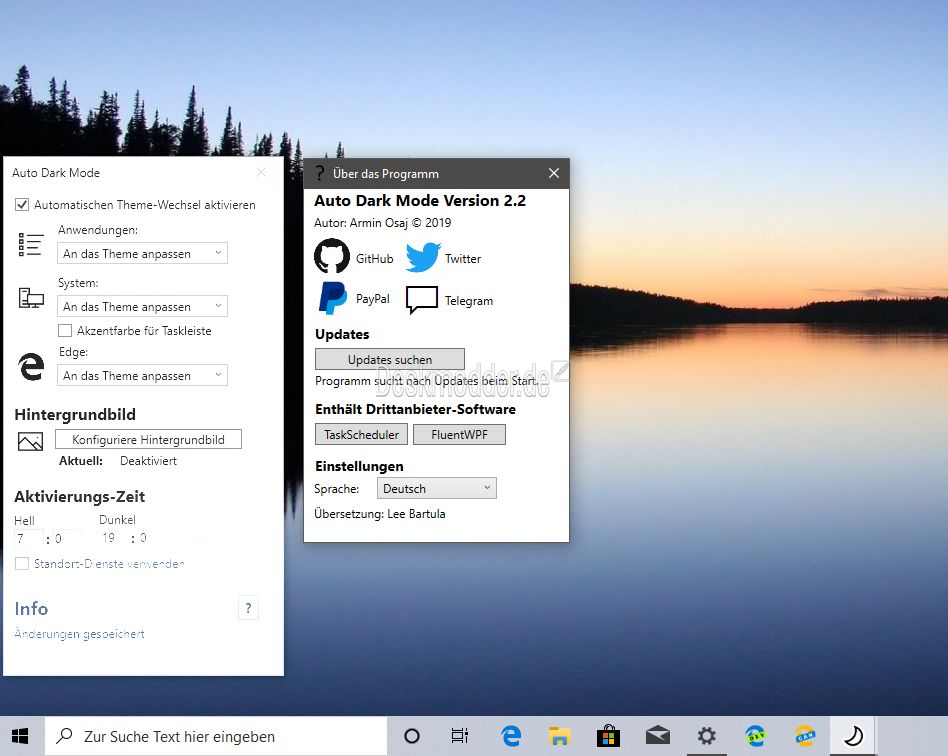Viewport: 948px width, 756px height.
Task: Open the Sprache language dropdown
Action: point(437,488)
